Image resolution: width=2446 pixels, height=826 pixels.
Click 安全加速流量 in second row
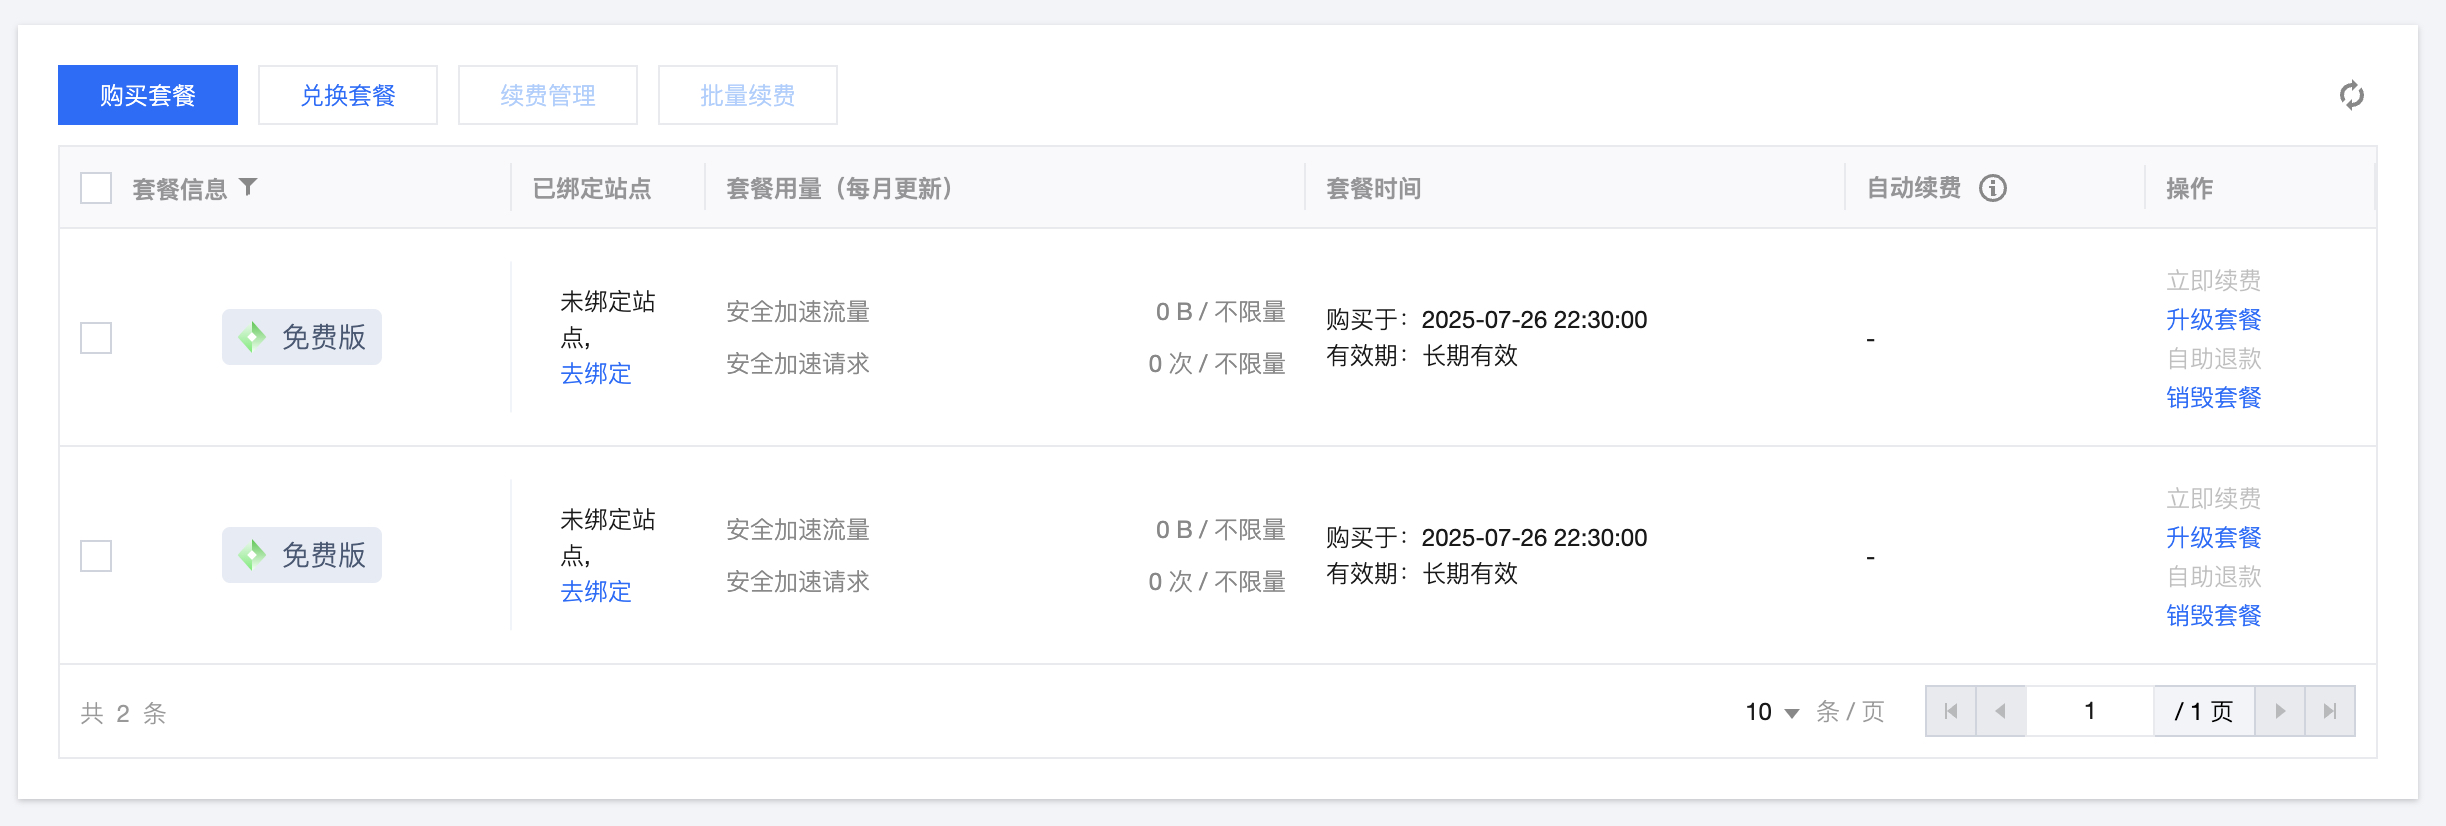click(798, 530)
